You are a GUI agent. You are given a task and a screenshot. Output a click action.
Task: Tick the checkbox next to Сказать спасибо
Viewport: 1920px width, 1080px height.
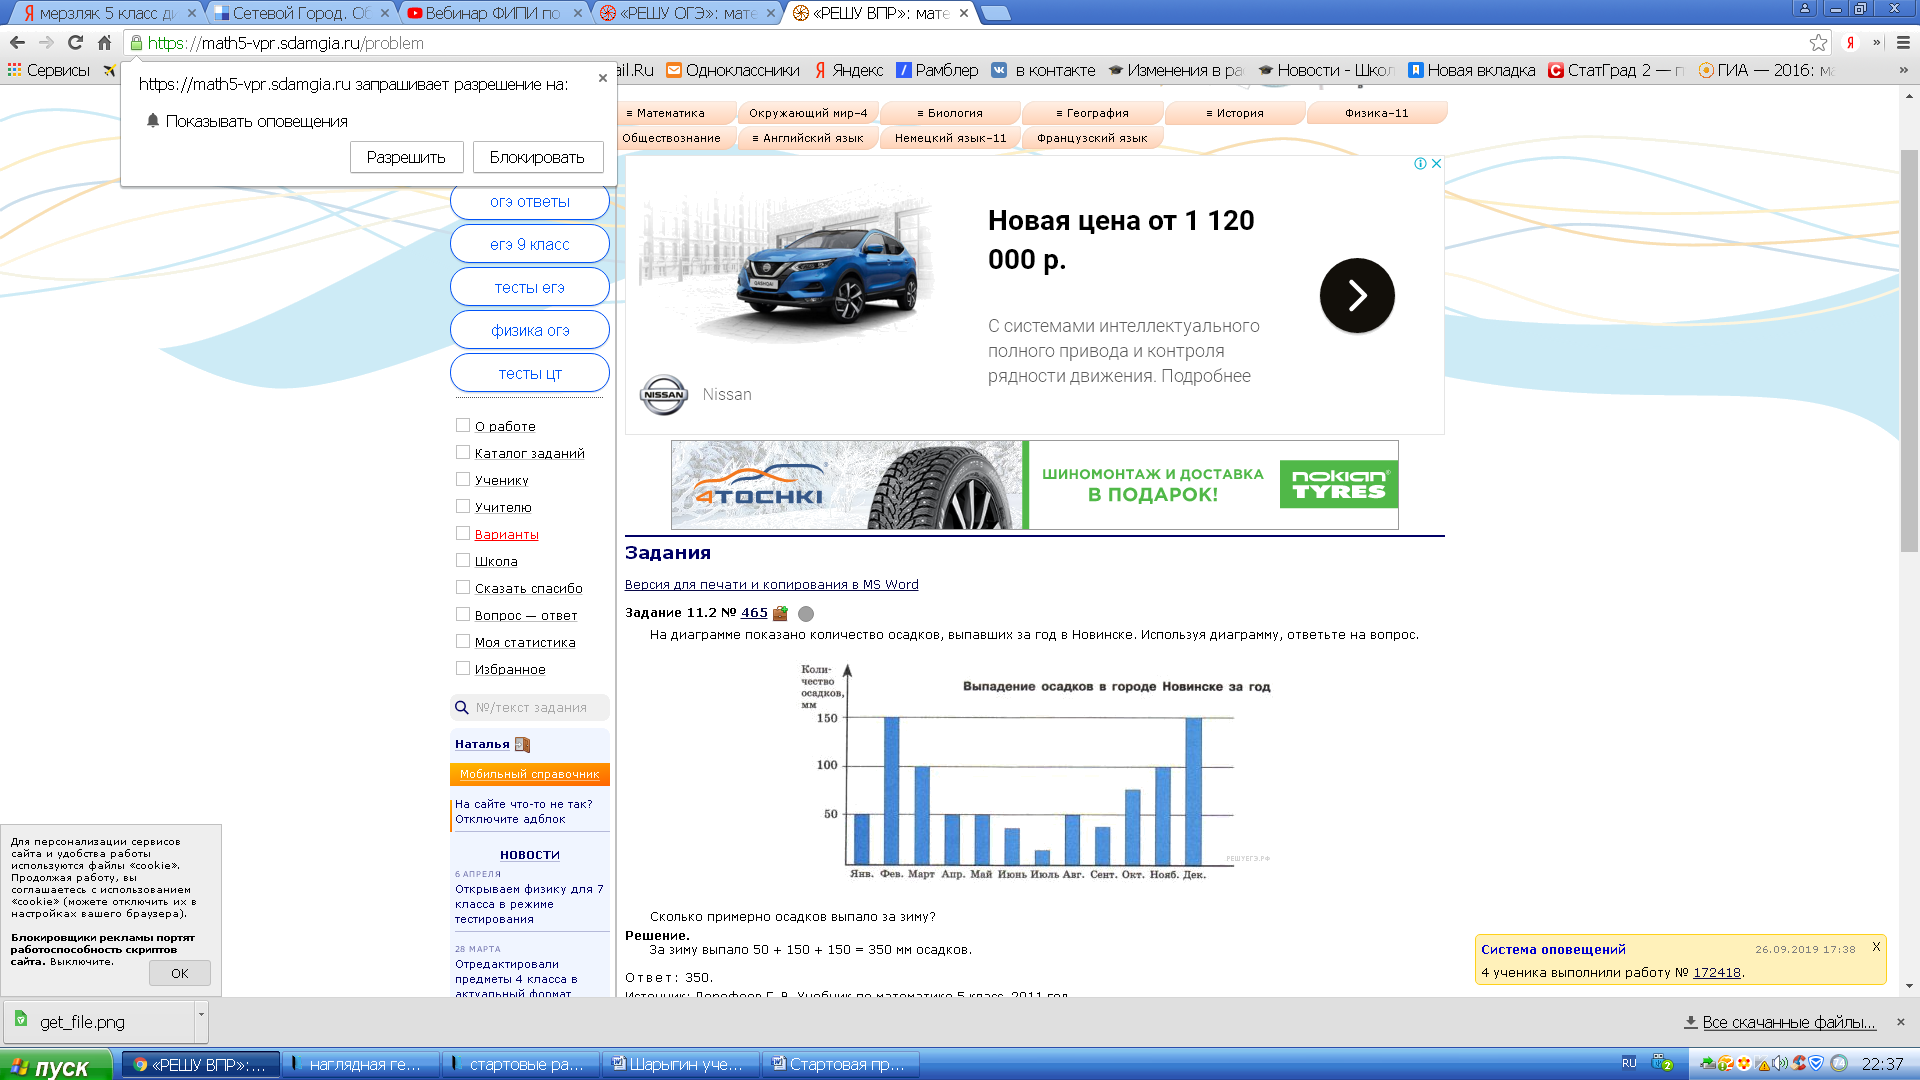[x=463, y=587]
